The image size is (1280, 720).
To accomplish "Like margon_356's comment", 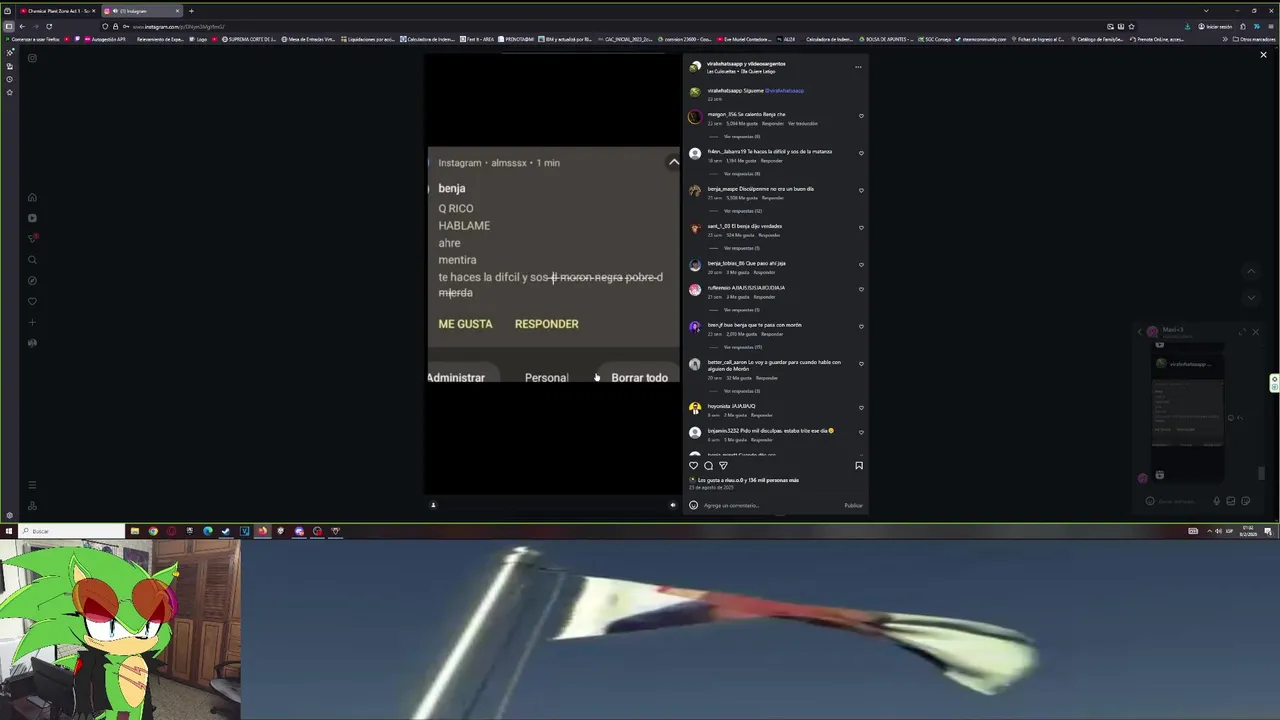I will coord(861,116).
